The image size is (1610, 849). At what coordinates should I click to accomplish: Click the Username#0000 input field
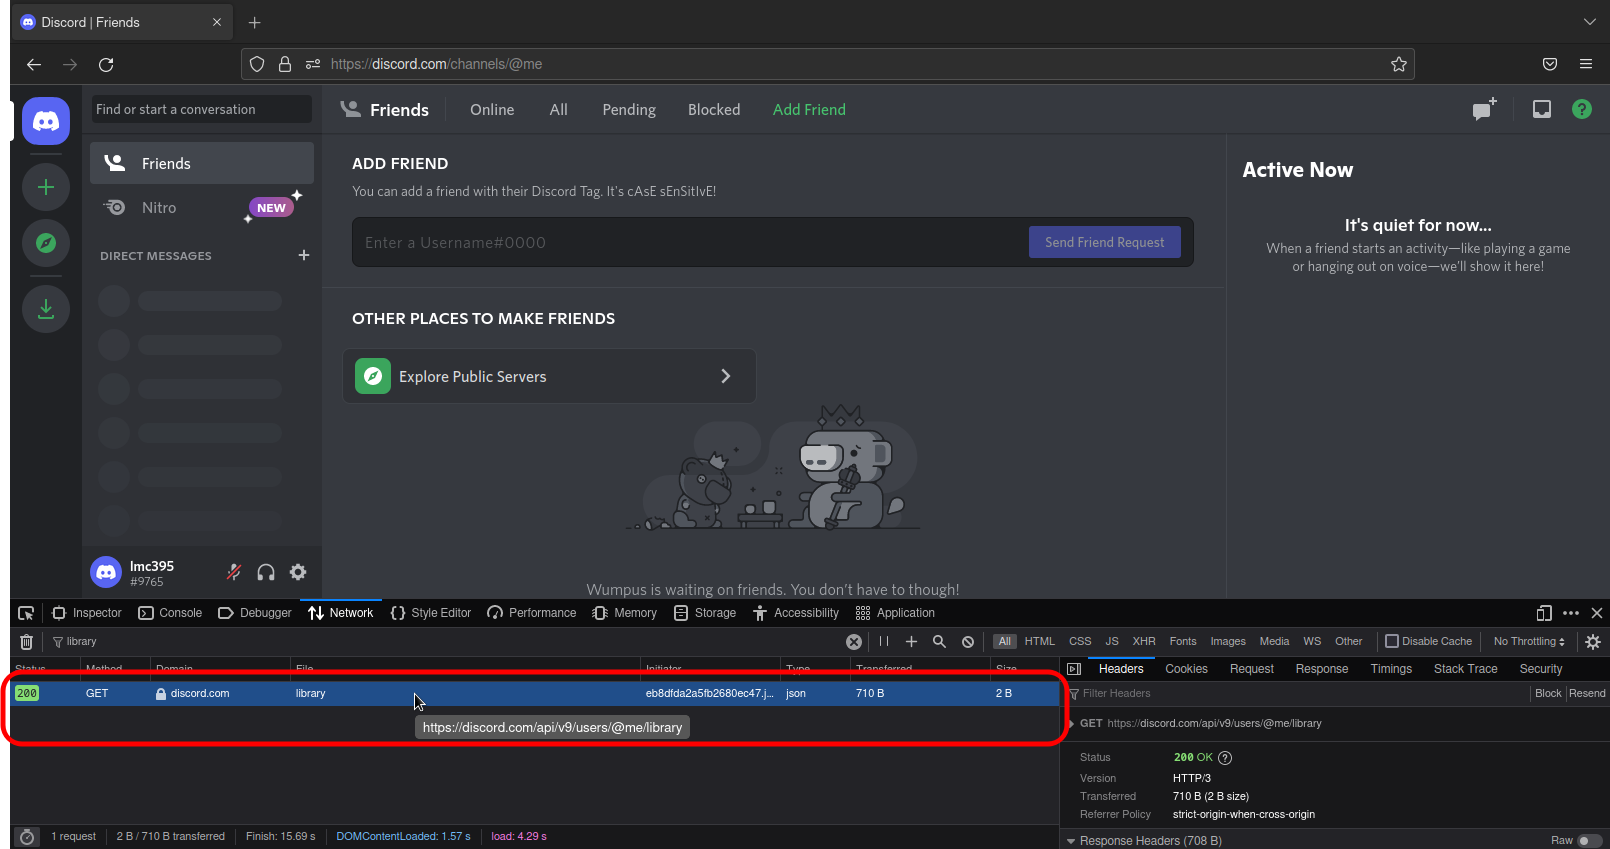(690, 242)
